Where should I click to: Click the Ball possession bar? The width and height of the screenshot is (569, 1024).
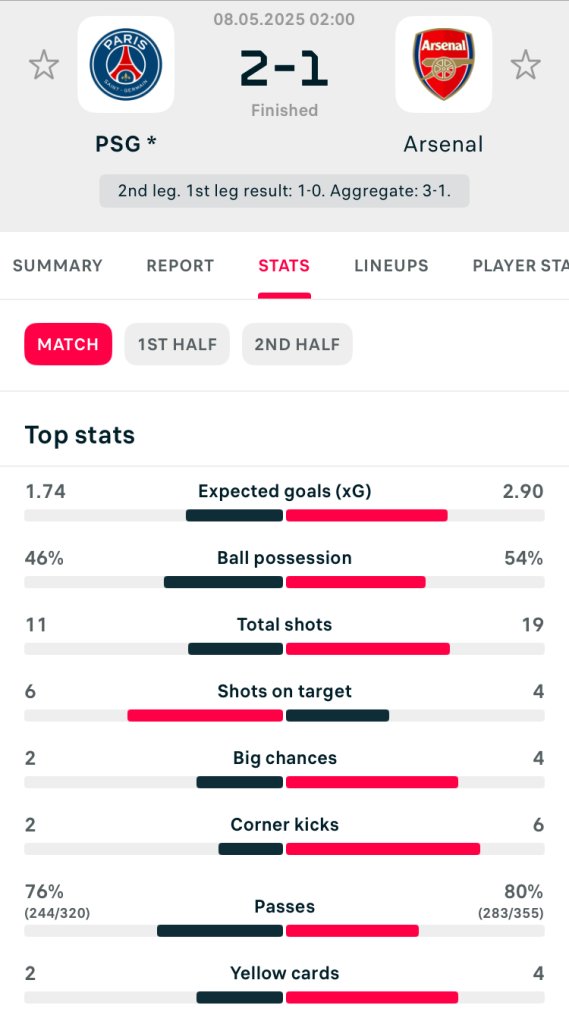pos(284,582)
